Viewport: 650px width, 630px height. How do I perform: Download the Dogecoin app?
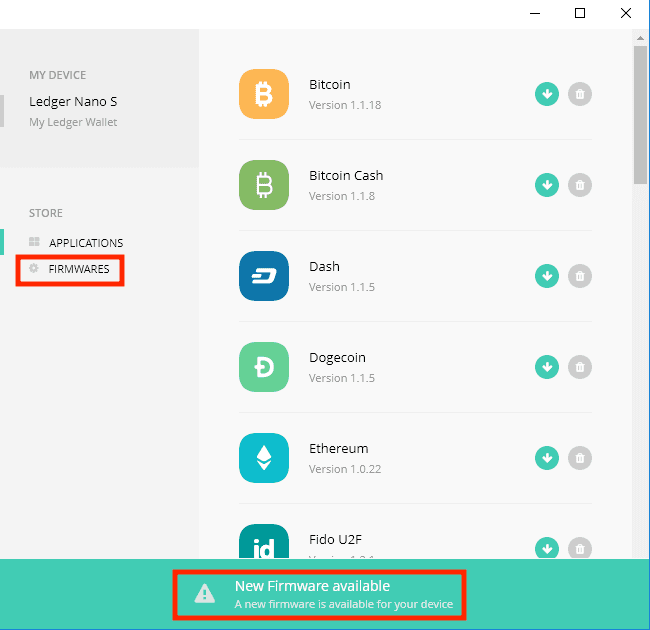click(546, 367)
